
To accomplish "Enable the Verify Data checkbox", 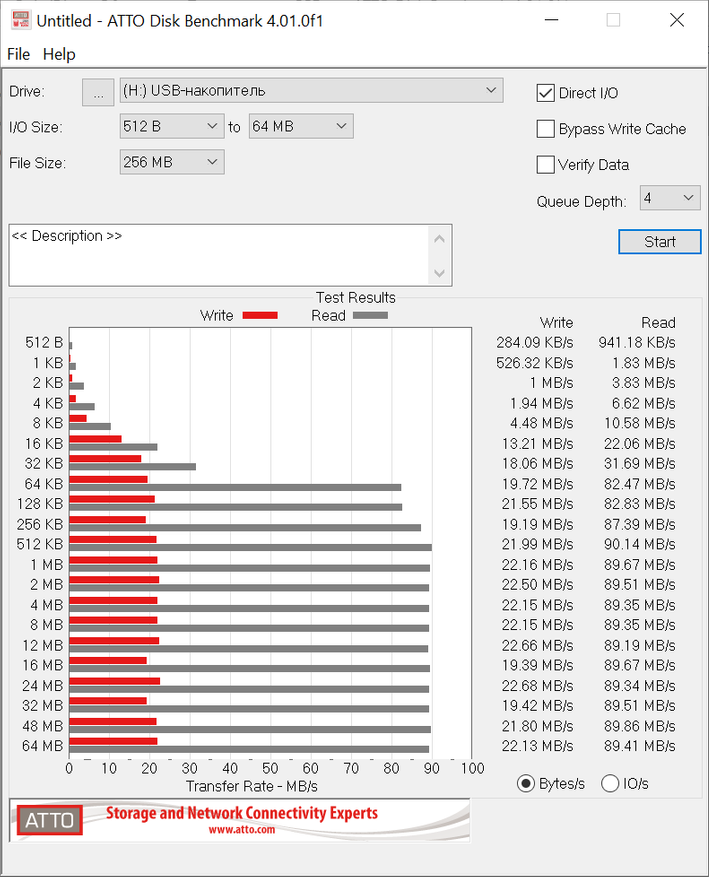I will tap(546, 165).
